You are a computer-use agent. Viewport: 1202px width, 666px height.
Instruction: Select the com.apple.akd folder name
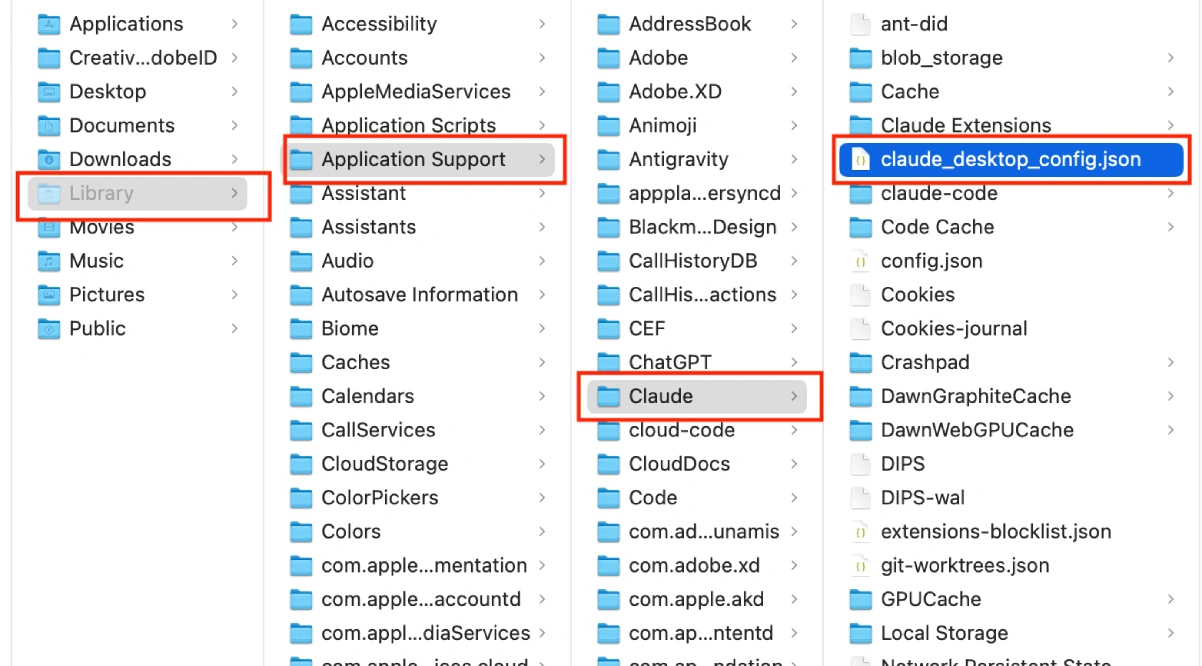[x=696, y=599]
